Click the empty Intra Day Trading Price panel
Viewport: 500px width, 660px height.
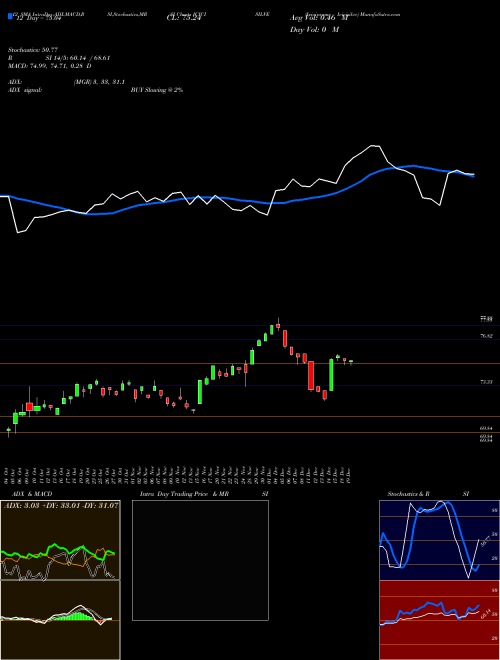click(200, 560)
